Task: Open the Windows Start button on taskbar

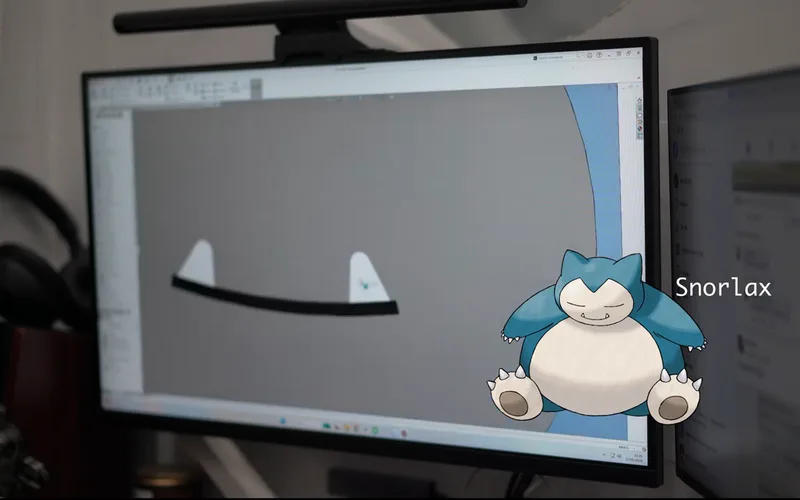Action: click(283, 421)
